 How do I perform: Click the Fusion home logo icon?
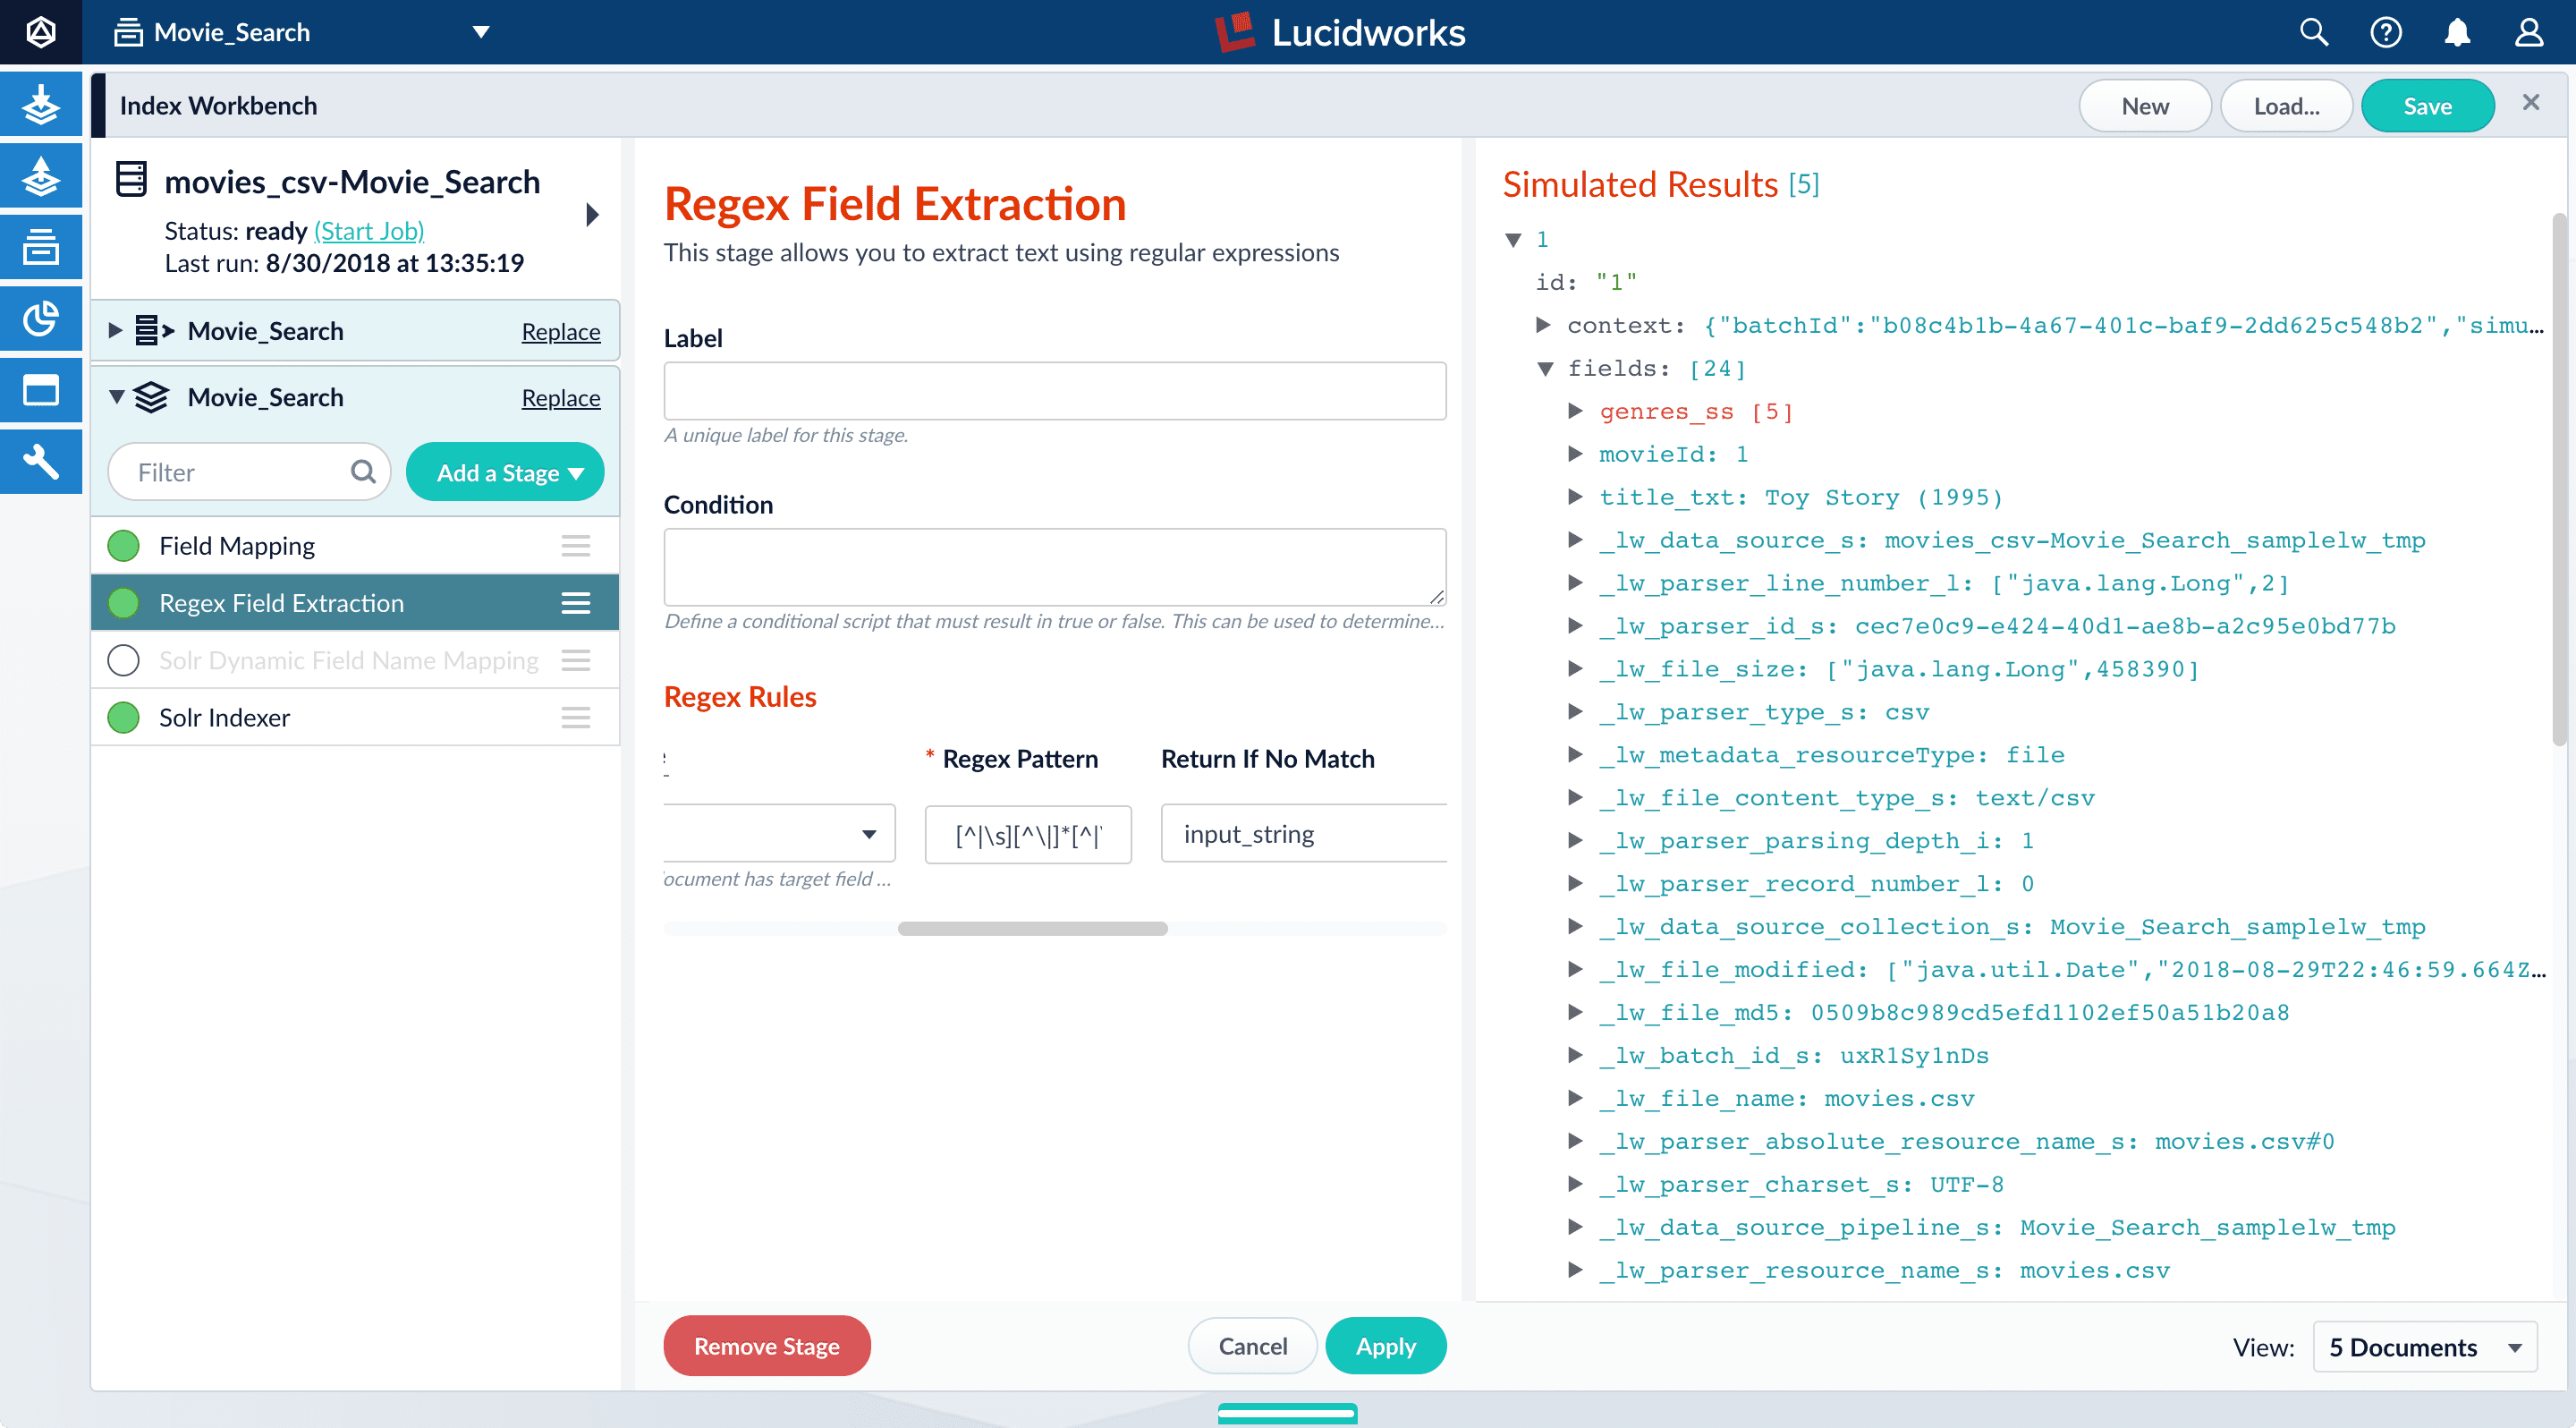click(x=40, y=32)
